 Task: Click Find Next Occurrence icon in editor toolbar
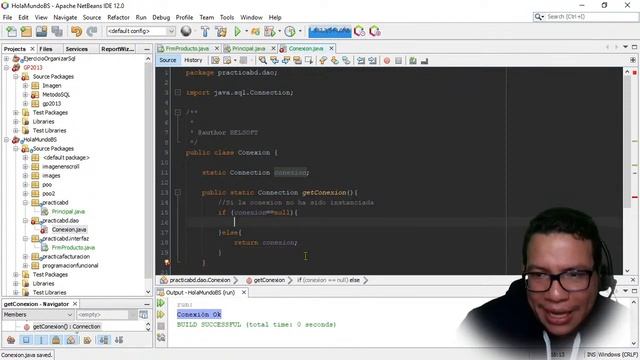(x=286, y=60)
